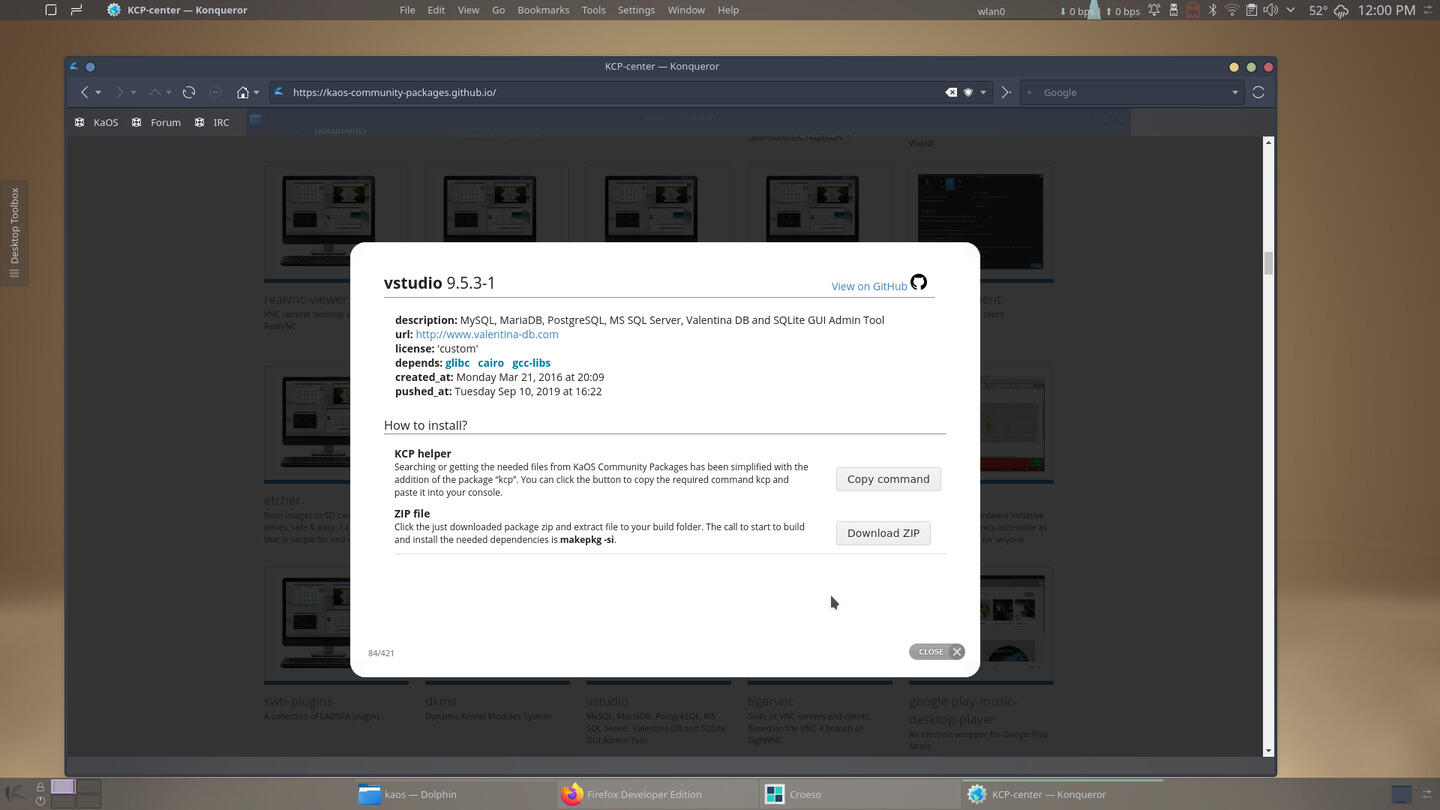Click the pin-on-all-desktops dot in title bar

click(x=90, y=67)
